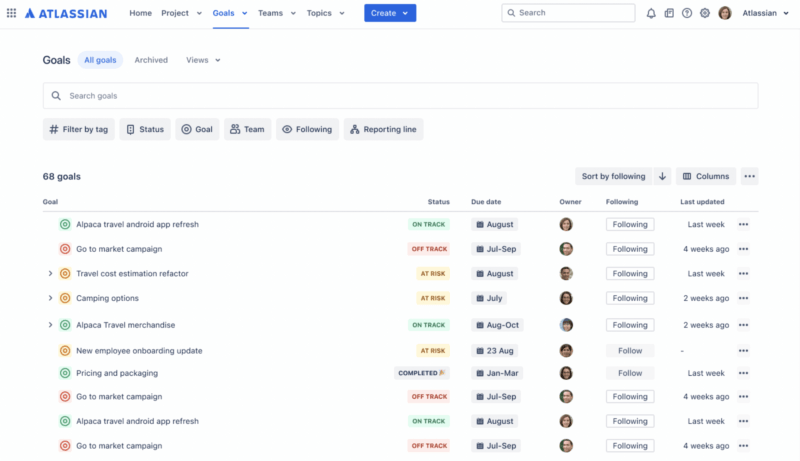The width and height of the screenshot is (800, 461).
Task: Click the COMPLETED status badge
Action: coord(421,373)
